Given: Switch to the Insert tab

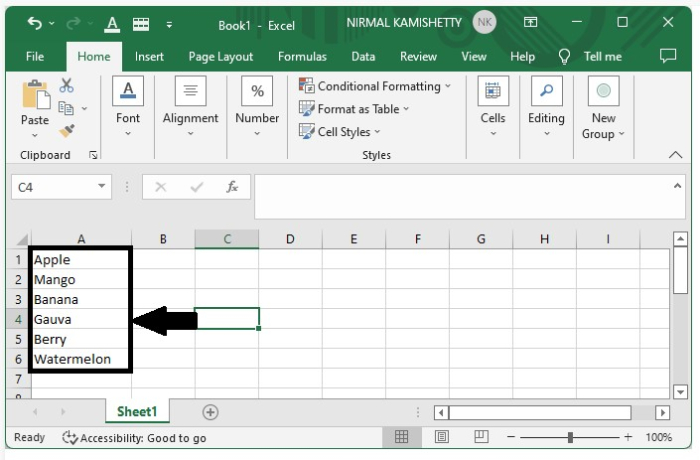Looking at the screenshot, I should coord(149,57).
